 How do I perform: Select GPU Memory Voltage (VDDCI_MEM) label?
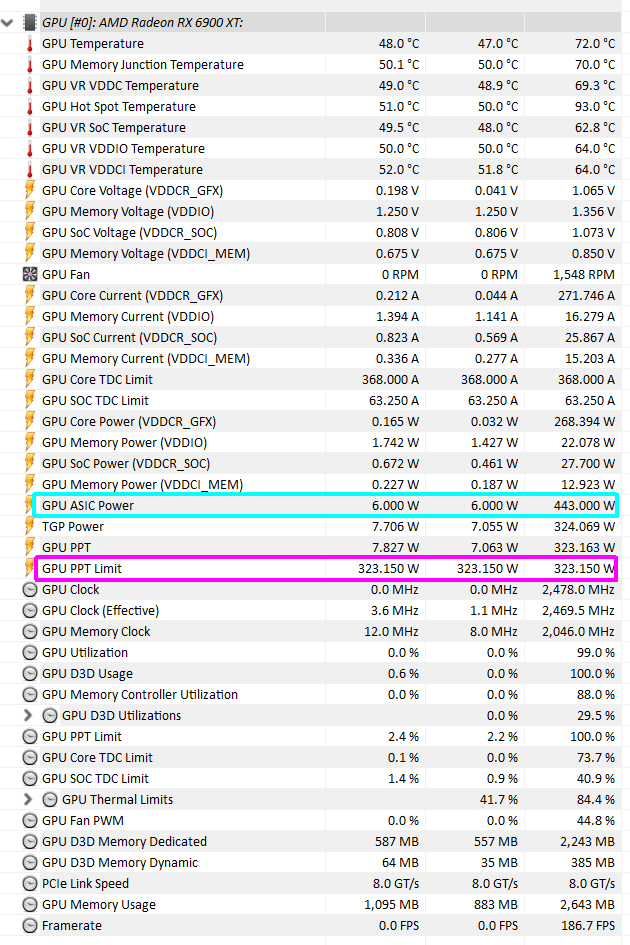click(146, 254)
